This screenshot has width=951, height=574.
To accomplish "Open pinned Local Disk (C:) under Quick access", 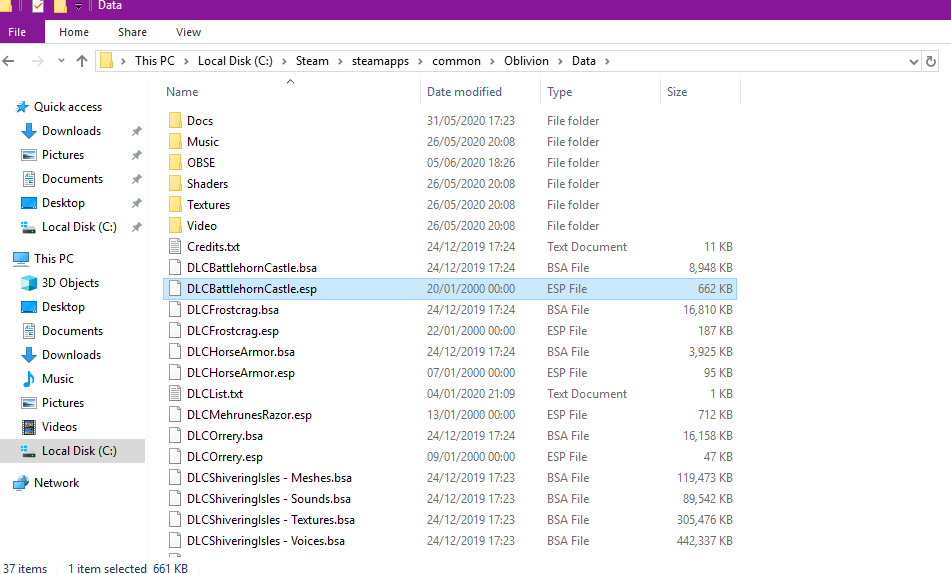I will point(79,227).
